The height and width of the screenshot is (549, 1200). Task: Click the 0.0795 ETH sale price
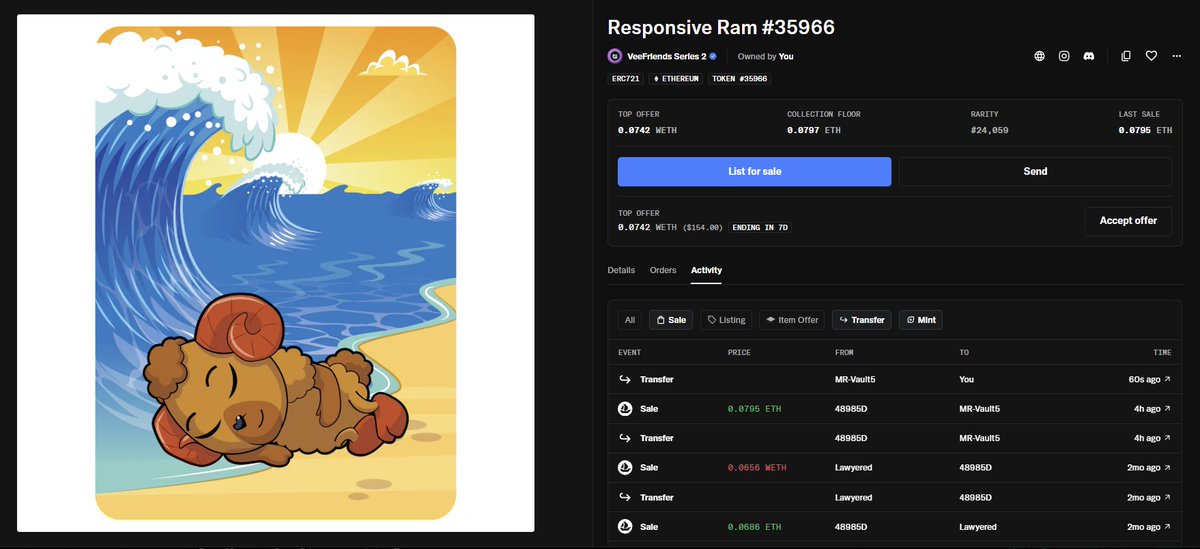click(757, 409)
